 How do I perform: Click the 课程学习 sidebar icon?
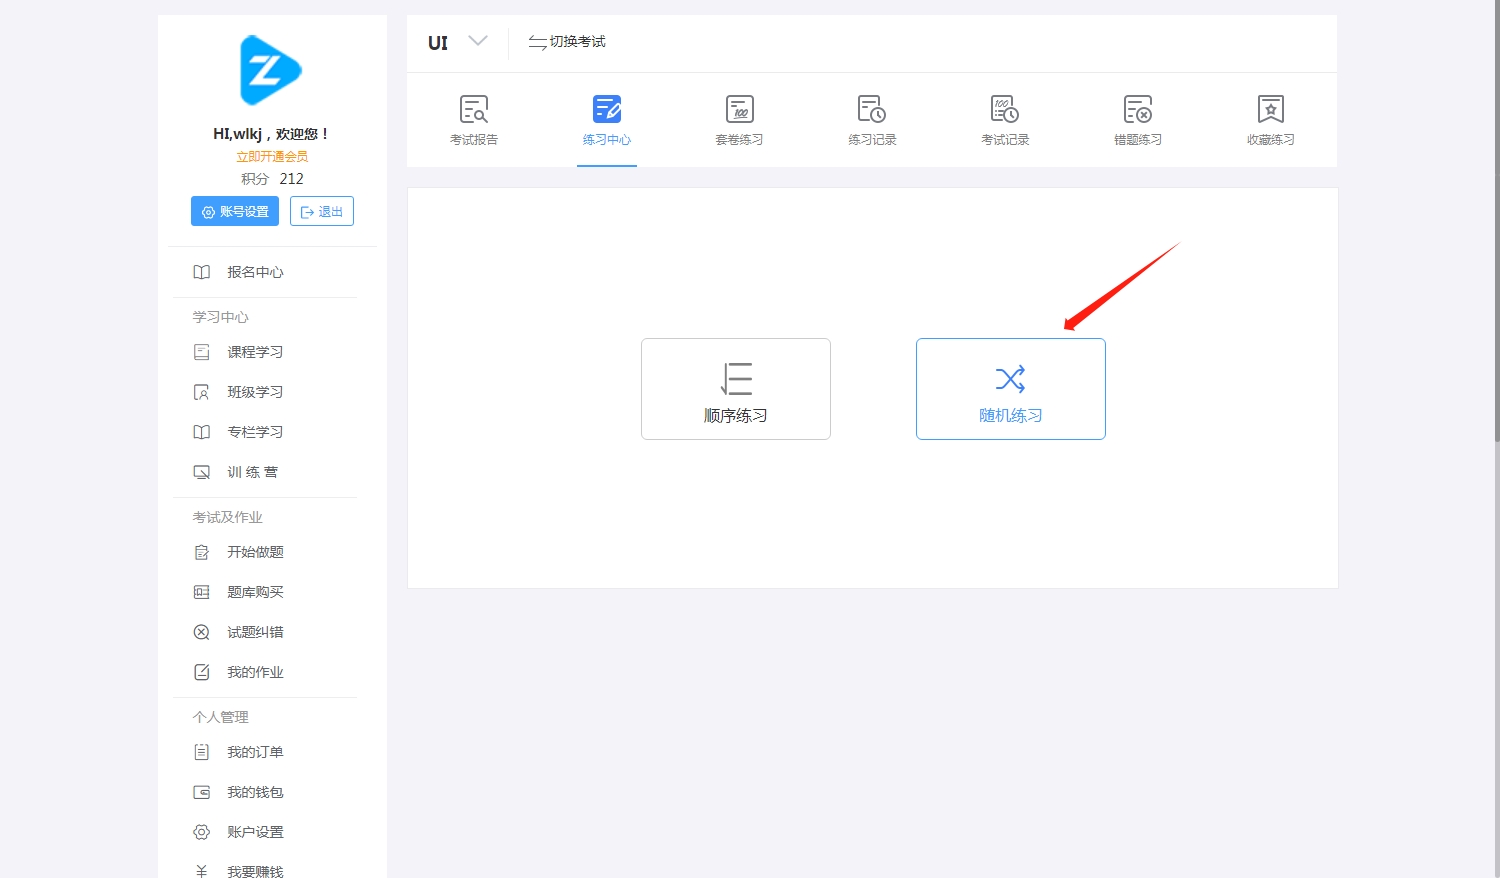pyautogui.click(x=202, y=352)
